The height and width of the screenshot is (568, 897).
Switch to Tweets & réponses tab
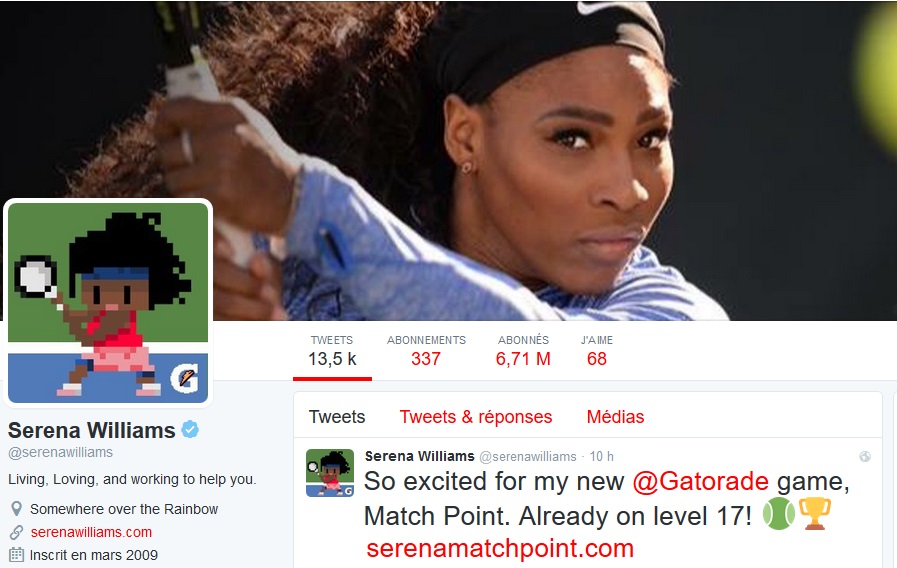click(476, 416)
